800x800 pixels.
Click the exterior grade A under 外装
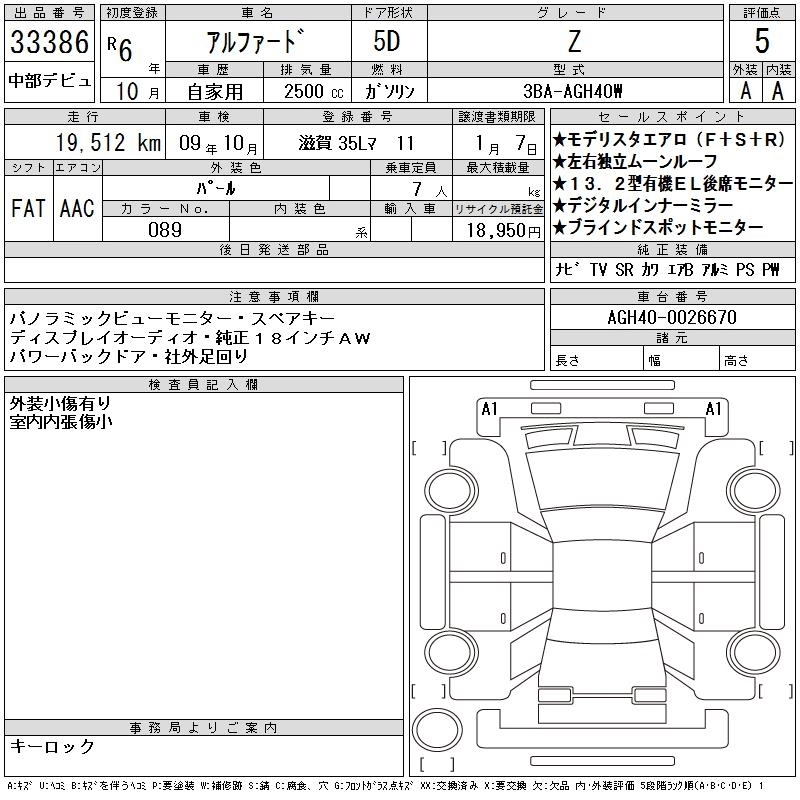(x=746, y=91)
